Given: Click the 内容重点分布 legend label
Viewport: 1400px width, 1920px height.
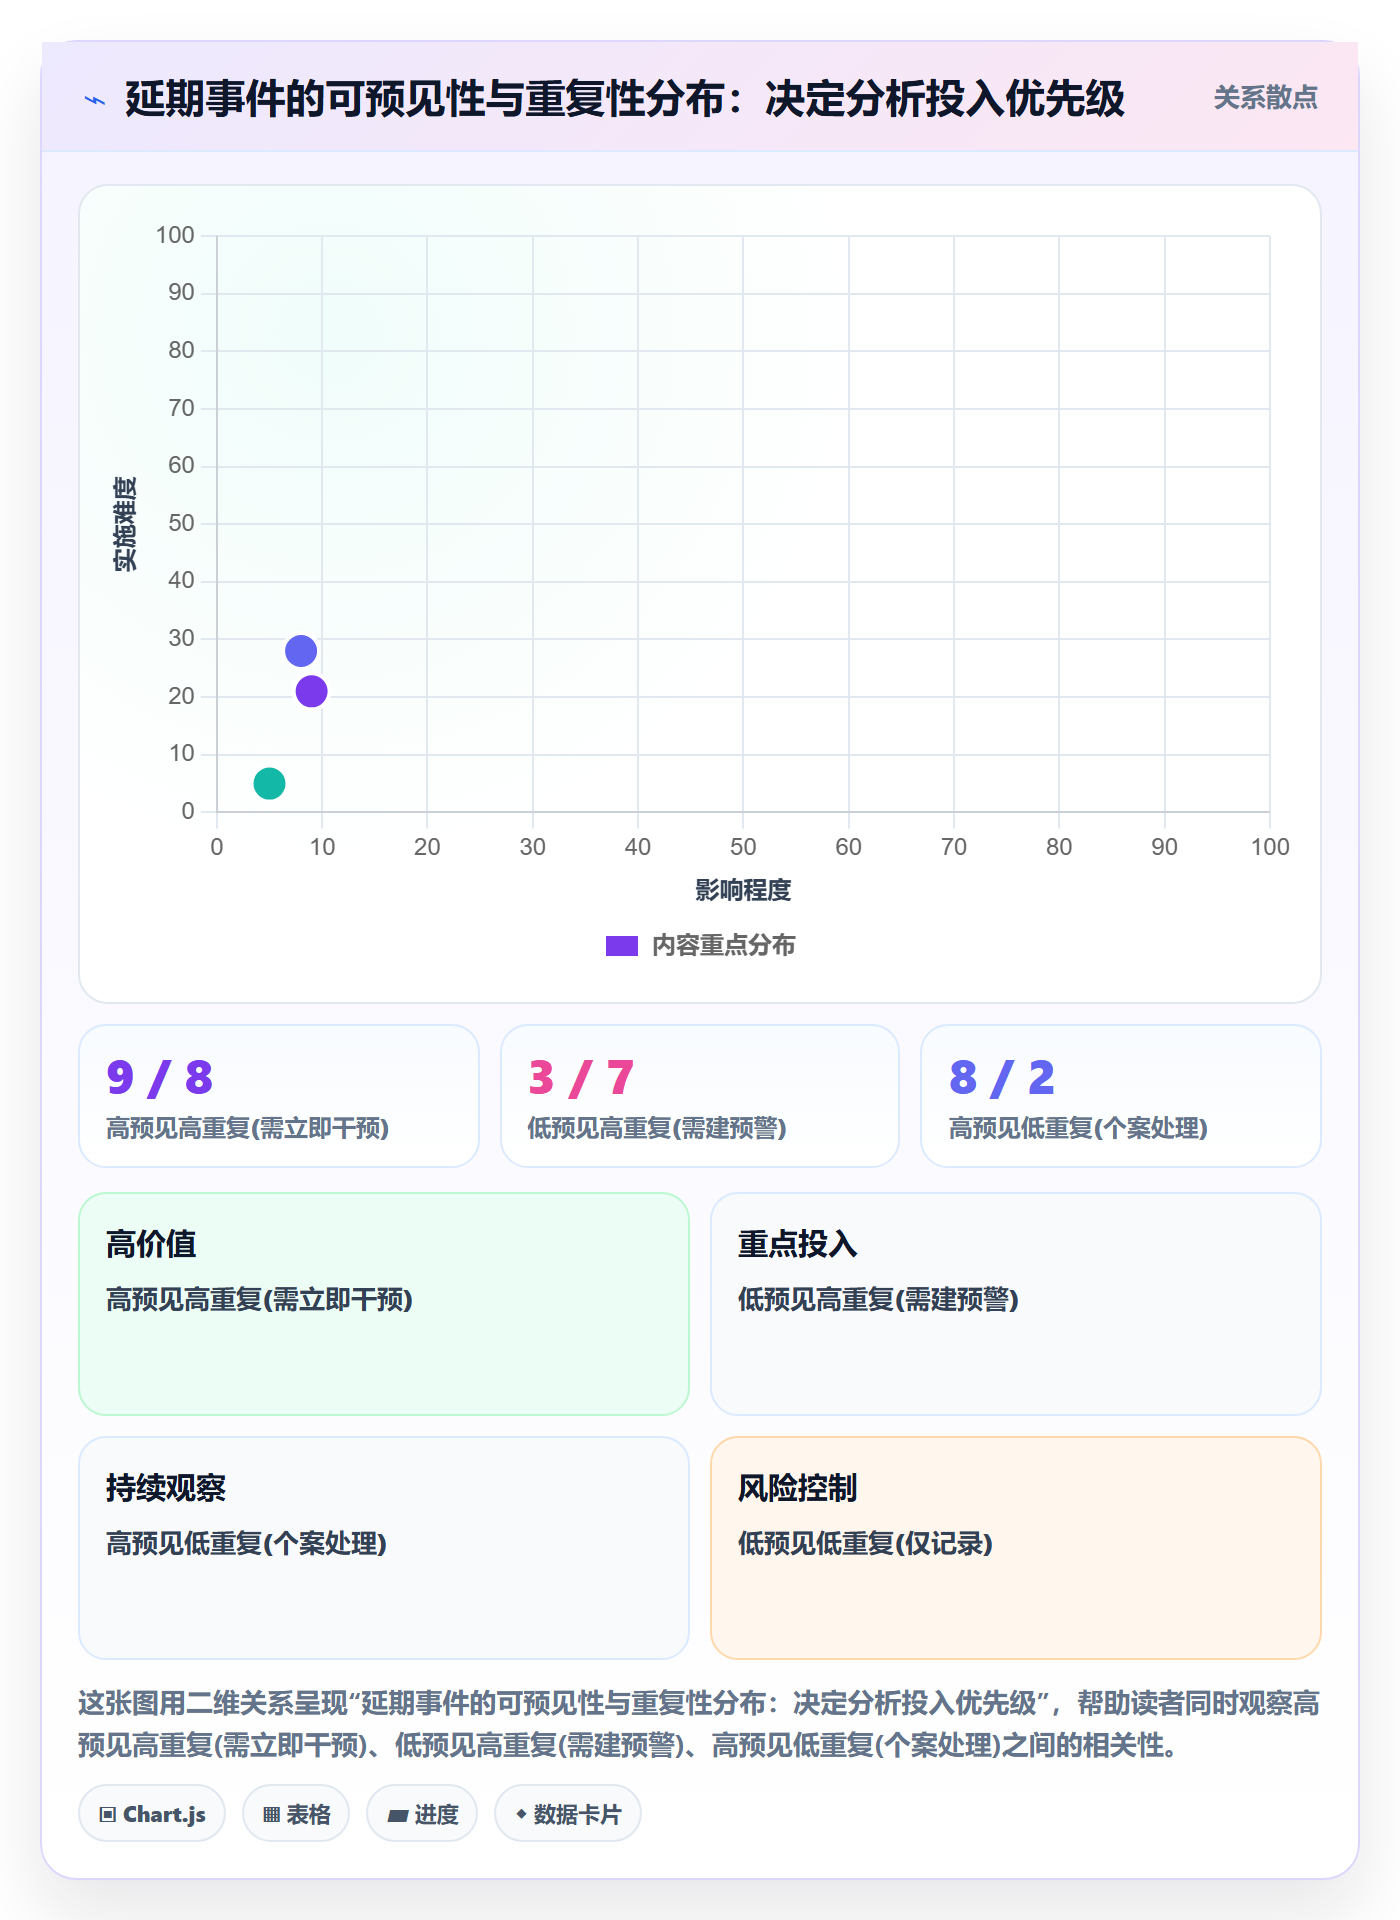Looking at the screenshot, I should (723, 946).
